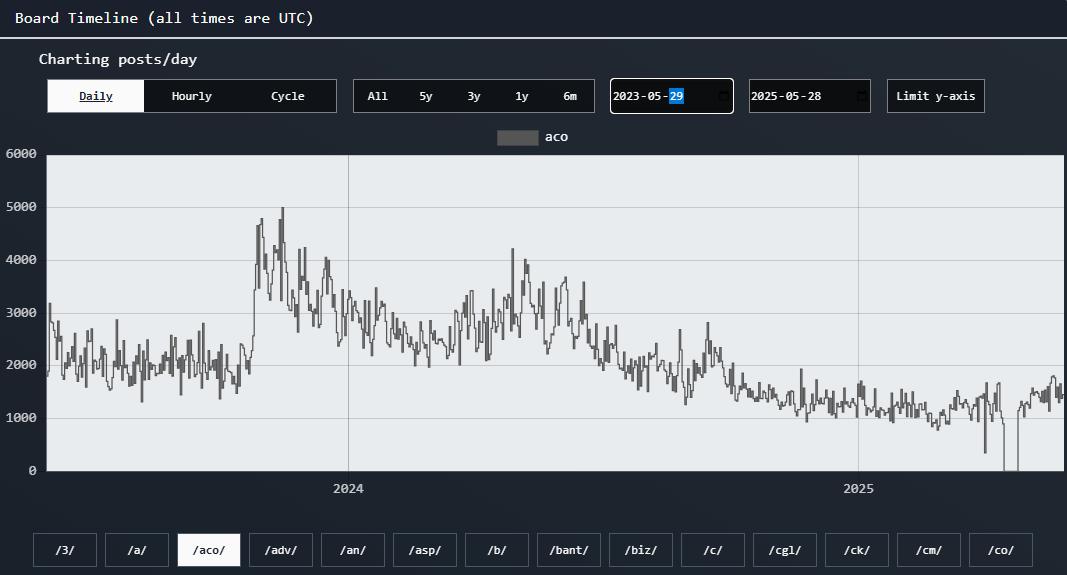Viewport: 1067px width, 575px height.
Task: Click the 3000 y-axis label
Action: pos(21,313)
